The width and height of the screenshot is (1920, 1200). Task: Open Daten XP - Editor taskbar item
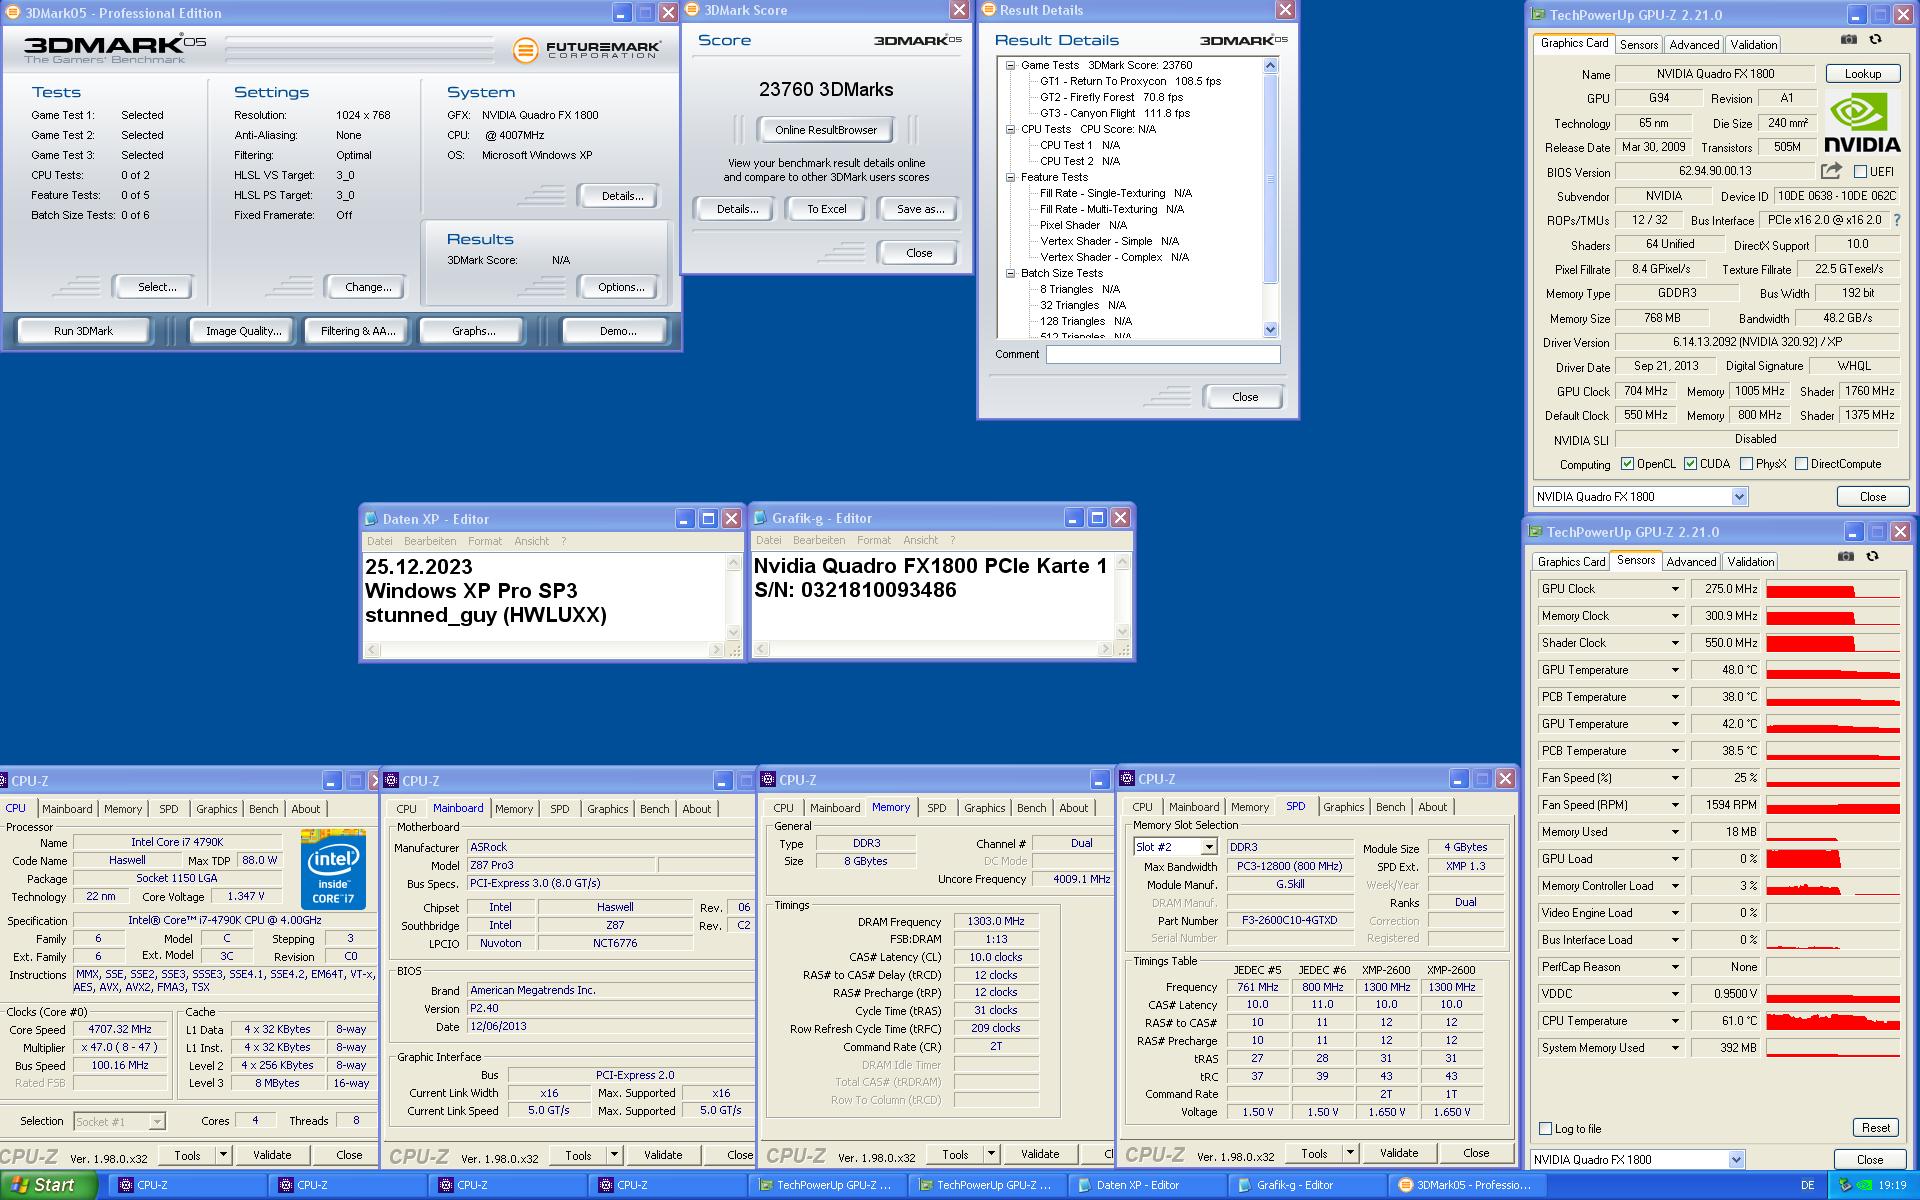tap(1147, 1185)
